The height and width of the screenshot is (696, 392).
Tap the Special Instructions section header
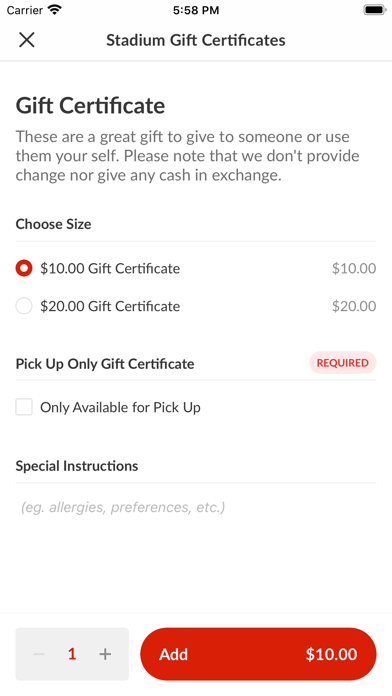coord(77,466)
